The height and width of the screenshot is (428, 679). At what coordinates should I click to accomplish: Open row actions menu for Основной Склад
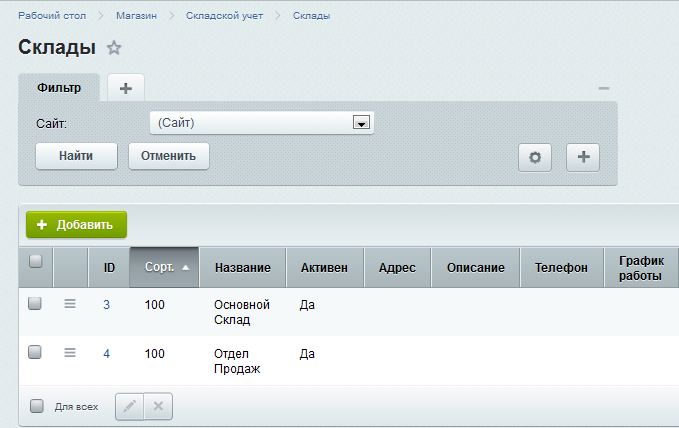[x=70, y=304]
